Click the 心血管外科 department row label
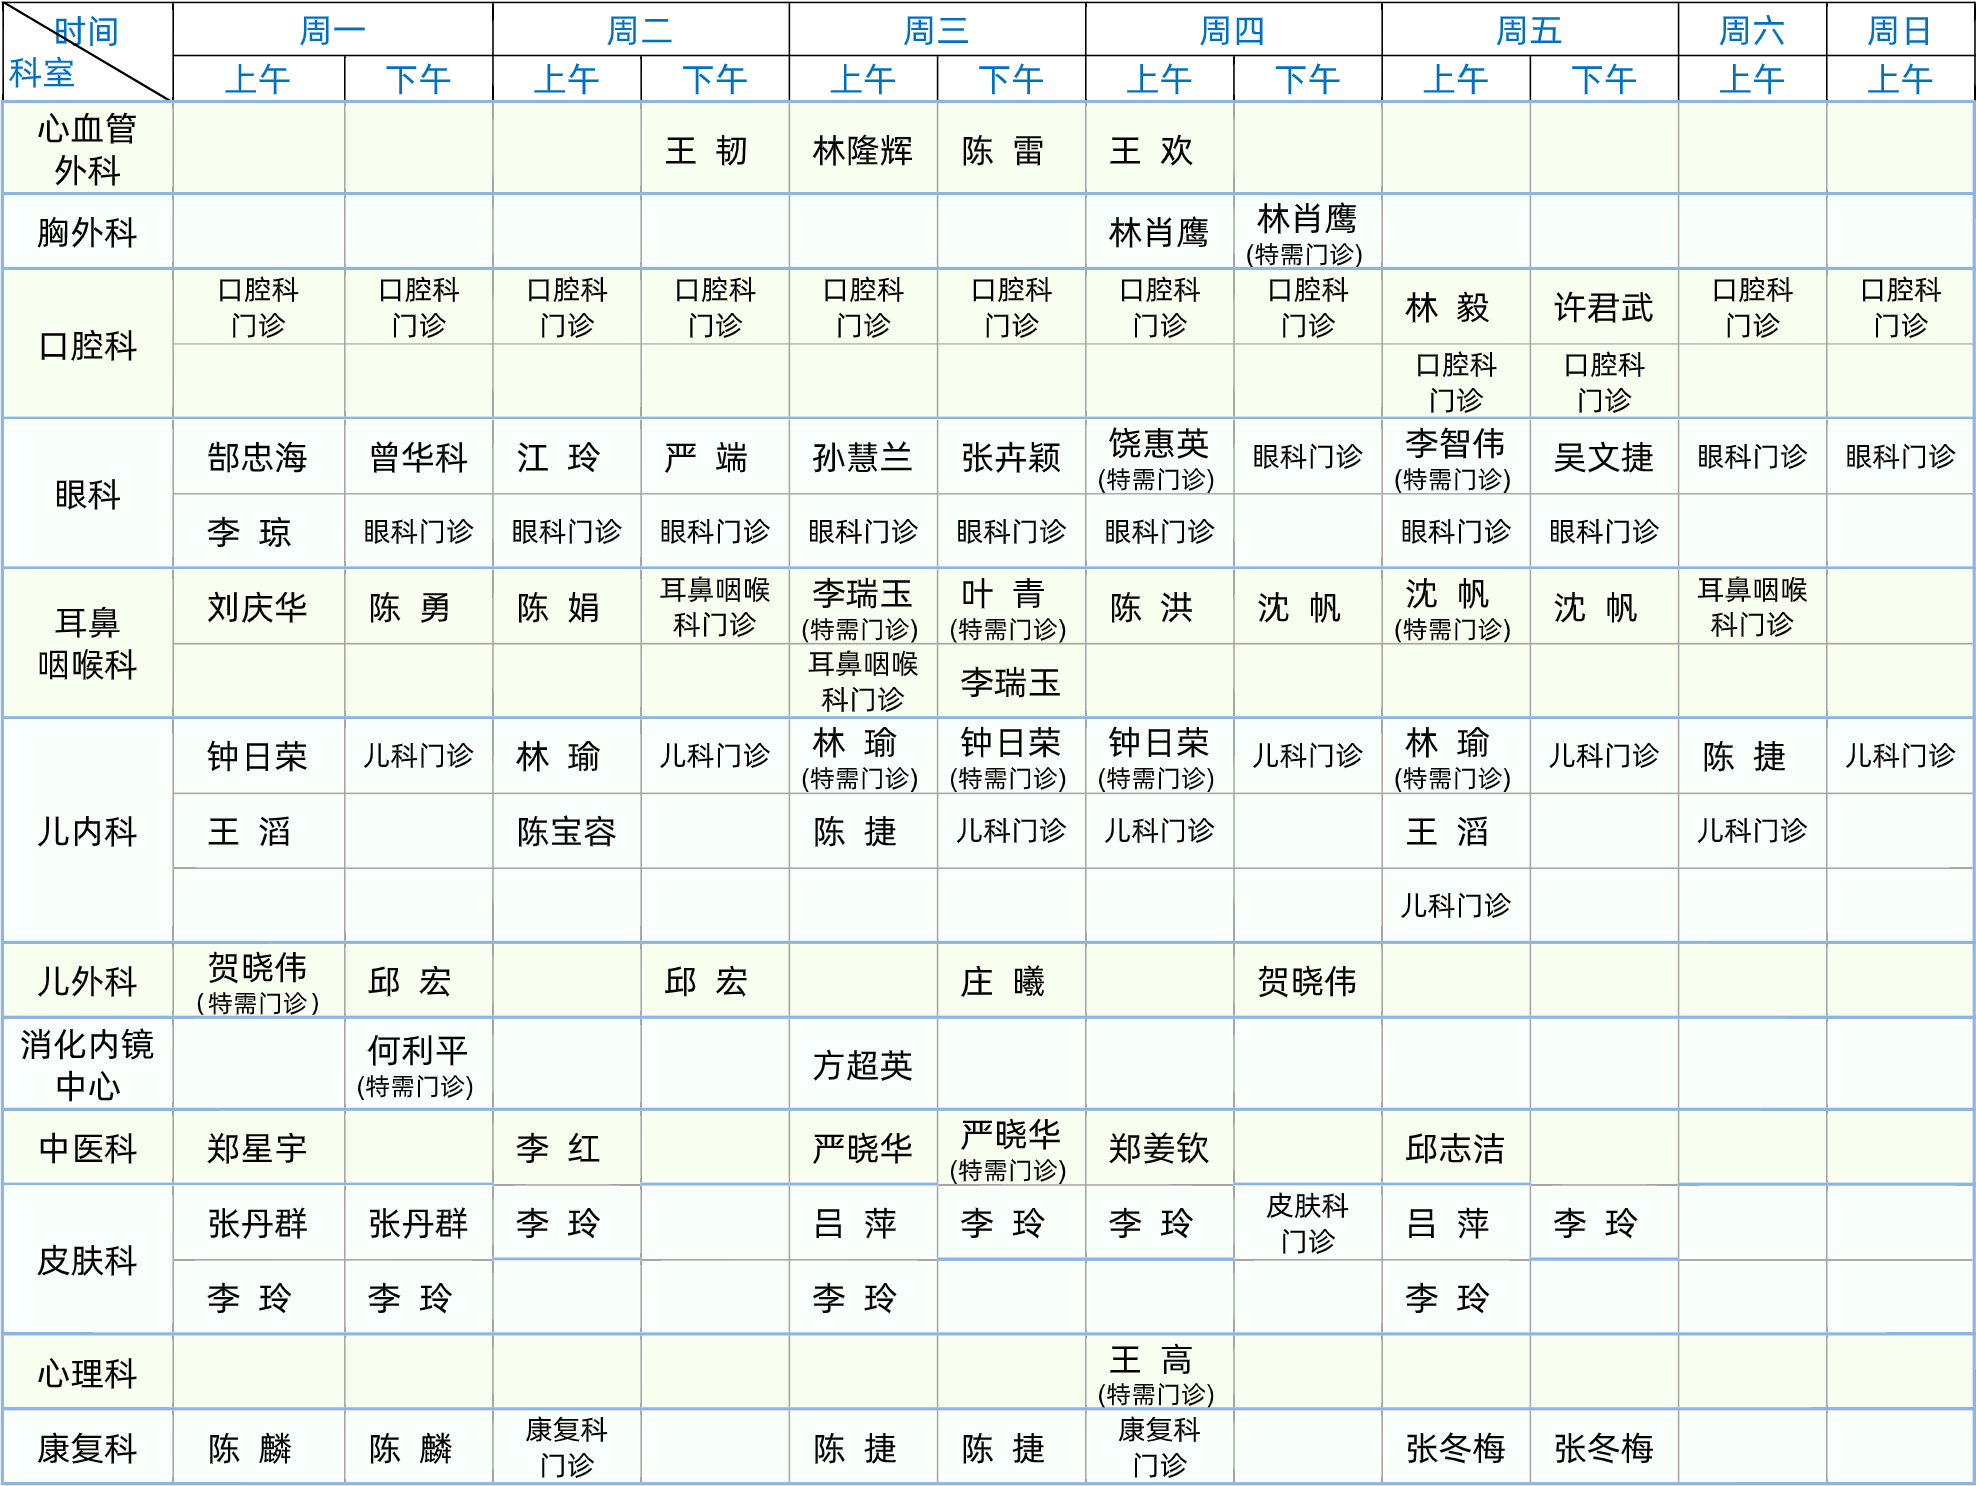 (x=87, y=149)
